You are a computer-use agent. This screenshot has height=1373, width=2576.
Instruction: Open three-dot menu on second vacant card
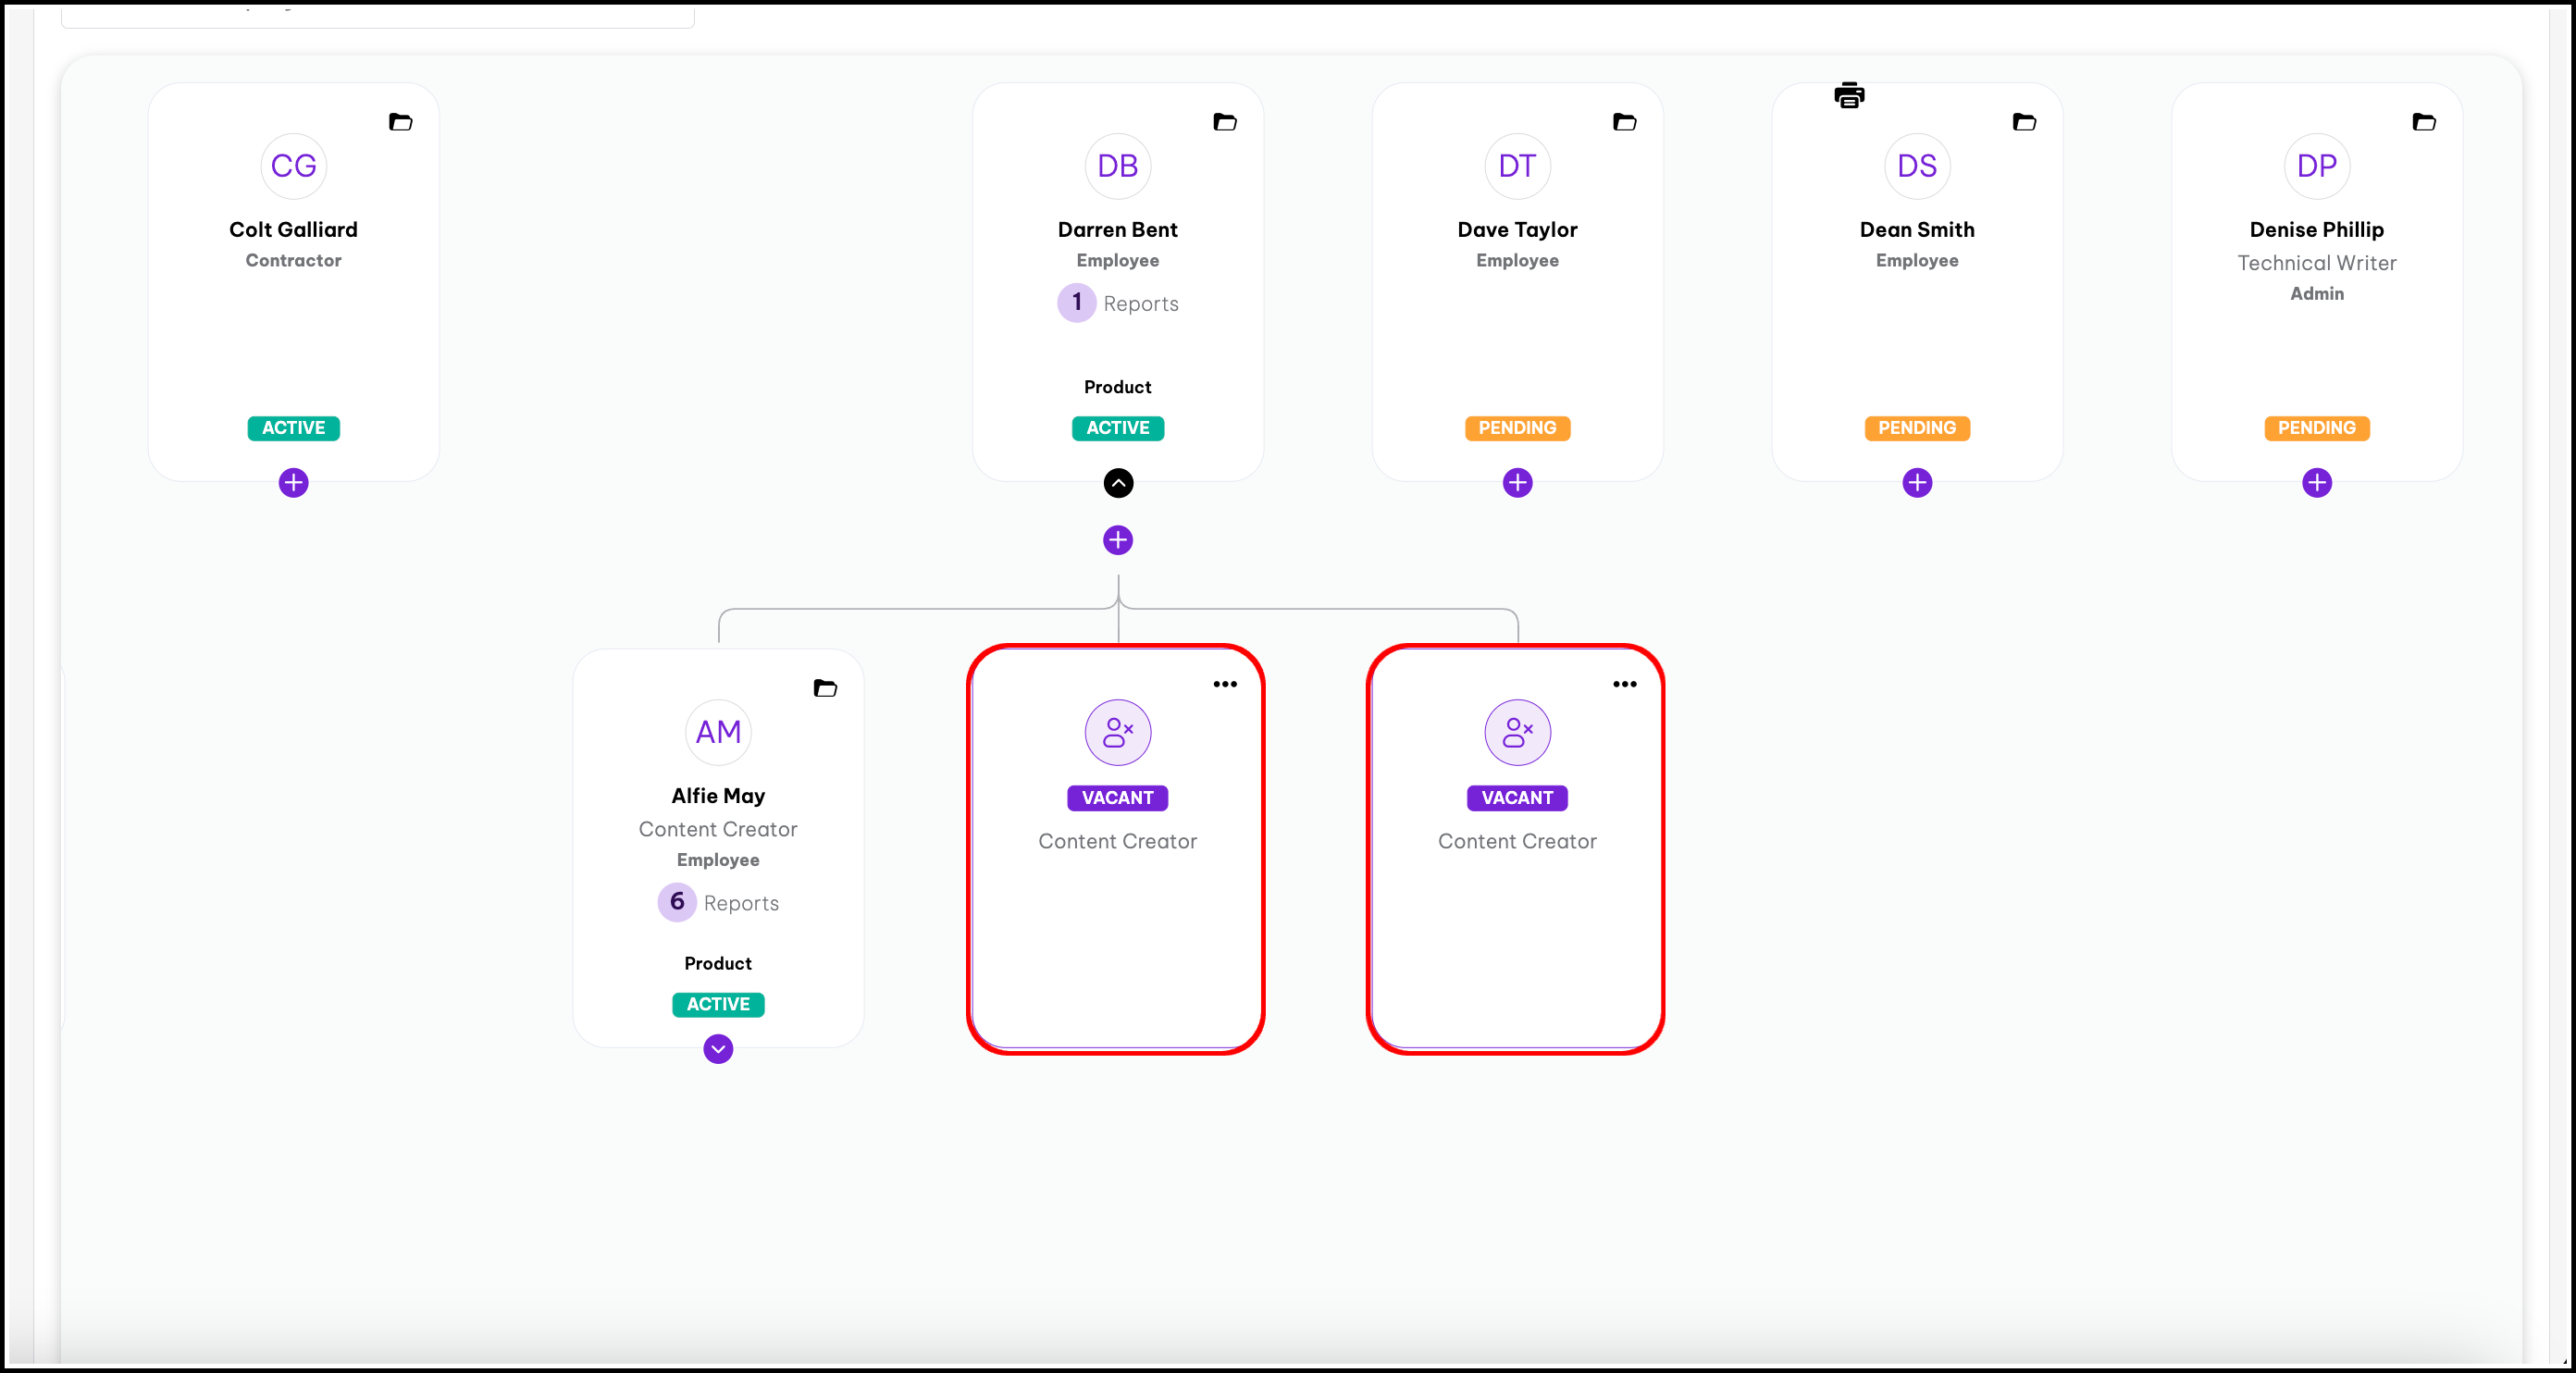pyautogui.click(x=1624, y=684)
